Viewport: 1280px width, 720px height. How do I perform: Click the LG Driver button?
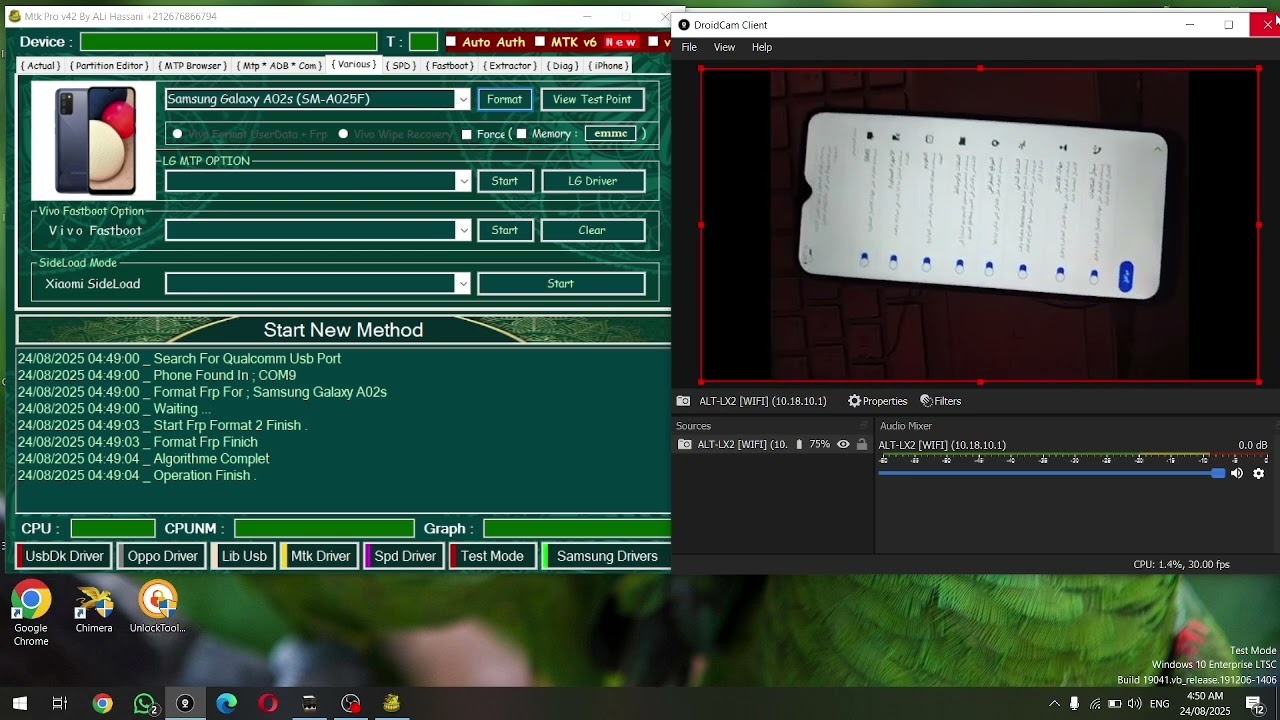click(x=592, y=181)
